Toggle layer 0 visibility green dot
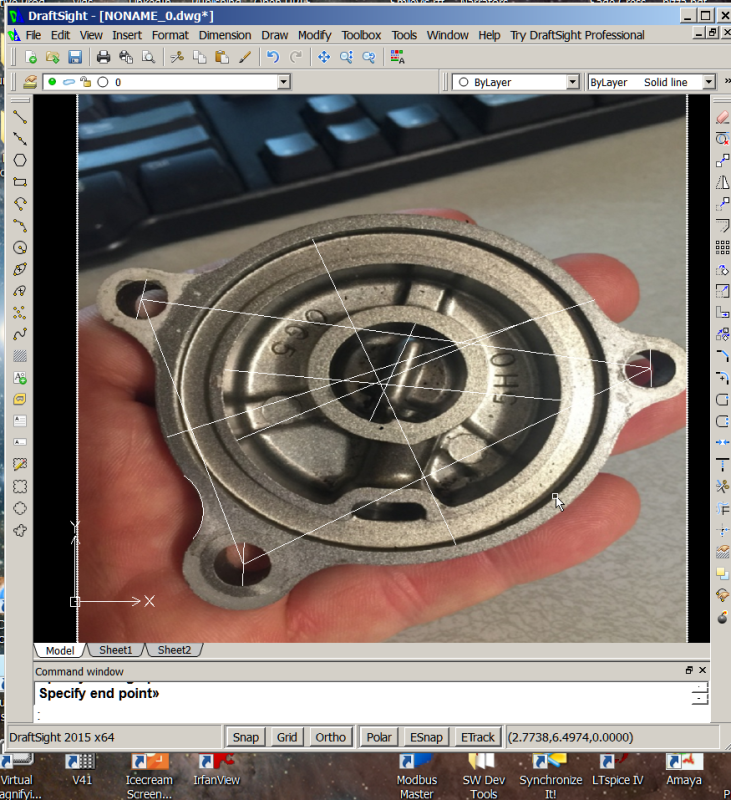Viewport: 731px width, 800px height. coord(52,82)
